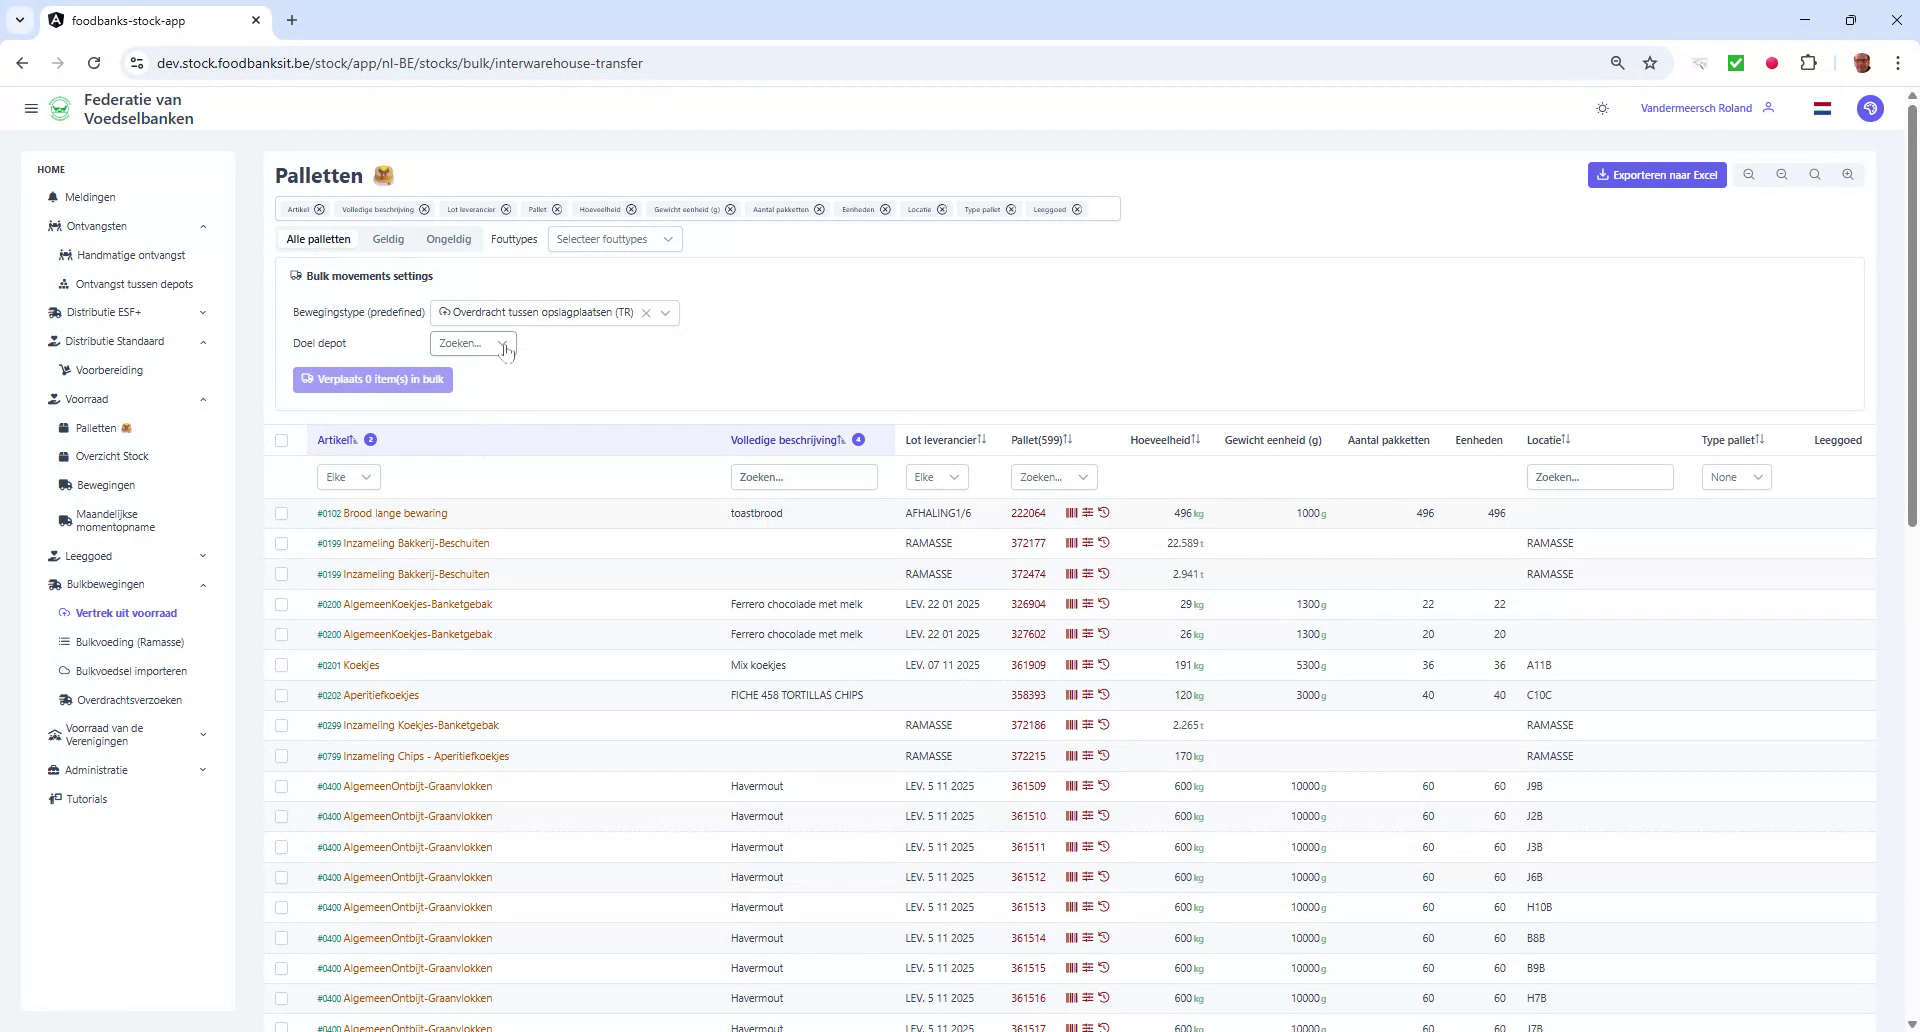Switch to the Ongeldig tab

[448, 239]
